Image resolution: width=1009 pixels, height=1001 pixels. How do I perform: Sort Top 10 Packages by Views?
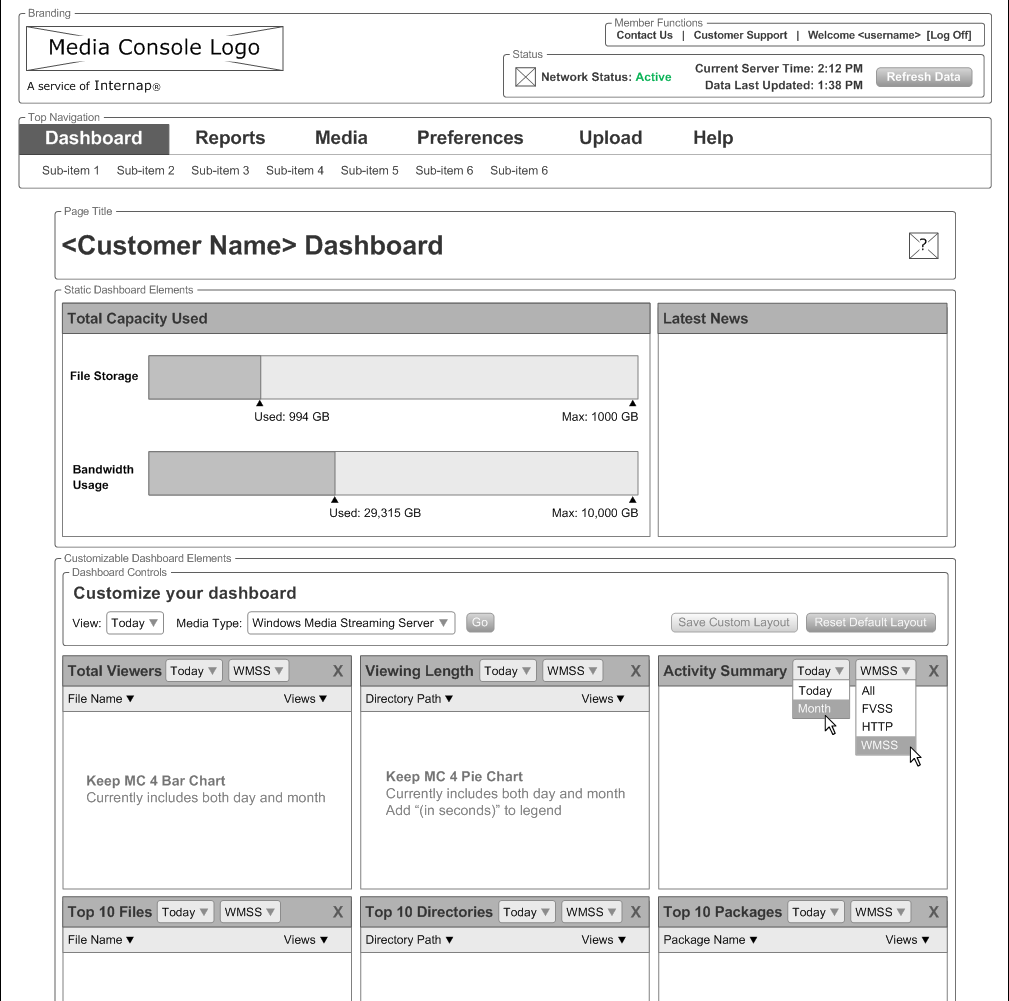click(906, 939)
